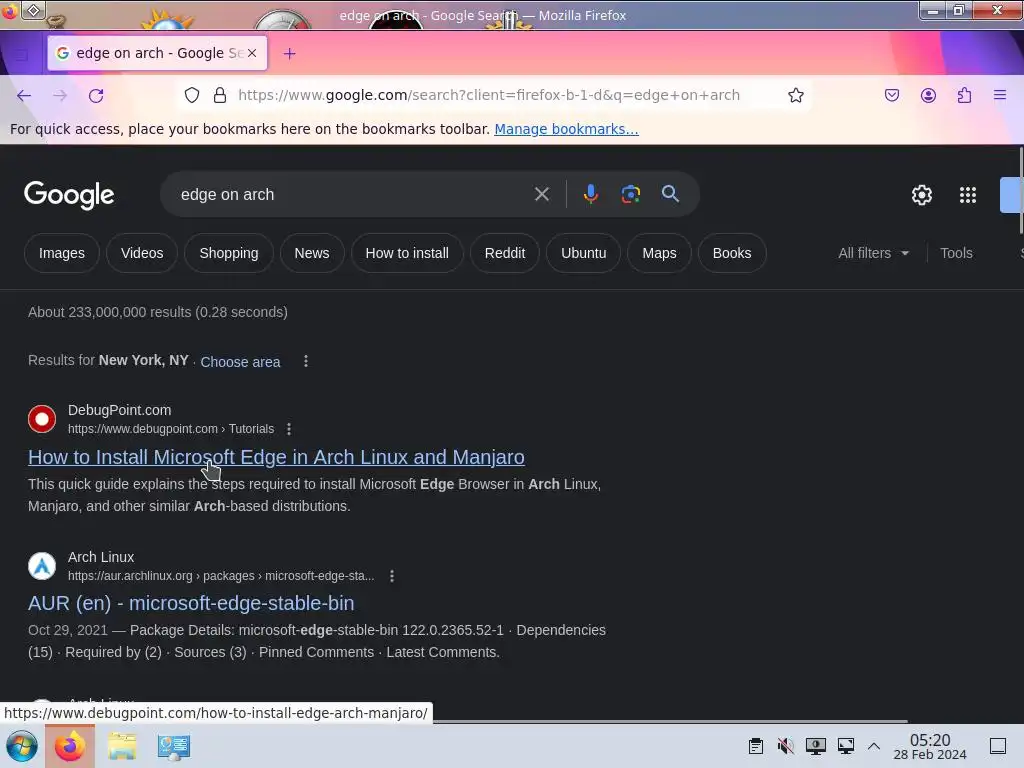Select the Reddit filter chip
Image resolution: width=1024 pixels, height=768 pixels.
coord(505,253)
